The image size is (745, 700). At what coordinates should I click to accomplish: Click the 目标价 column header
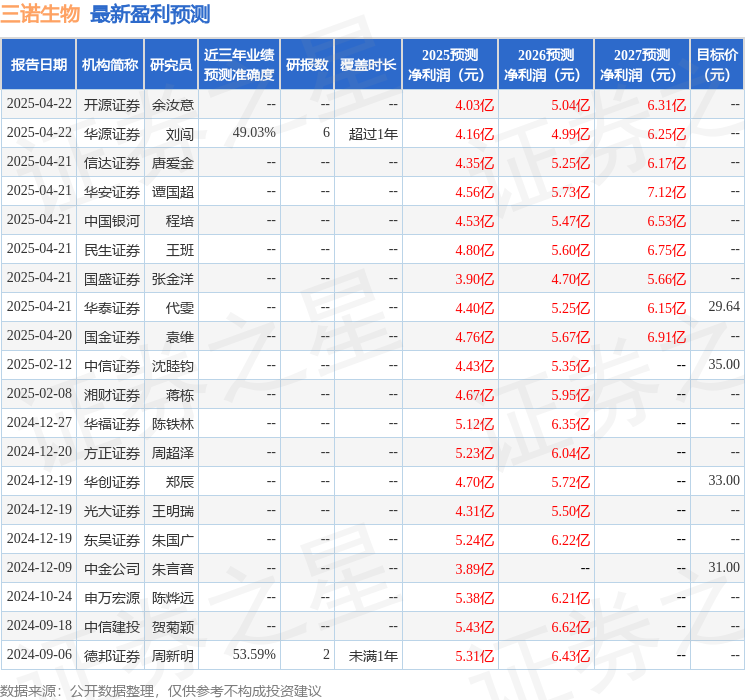717,65
